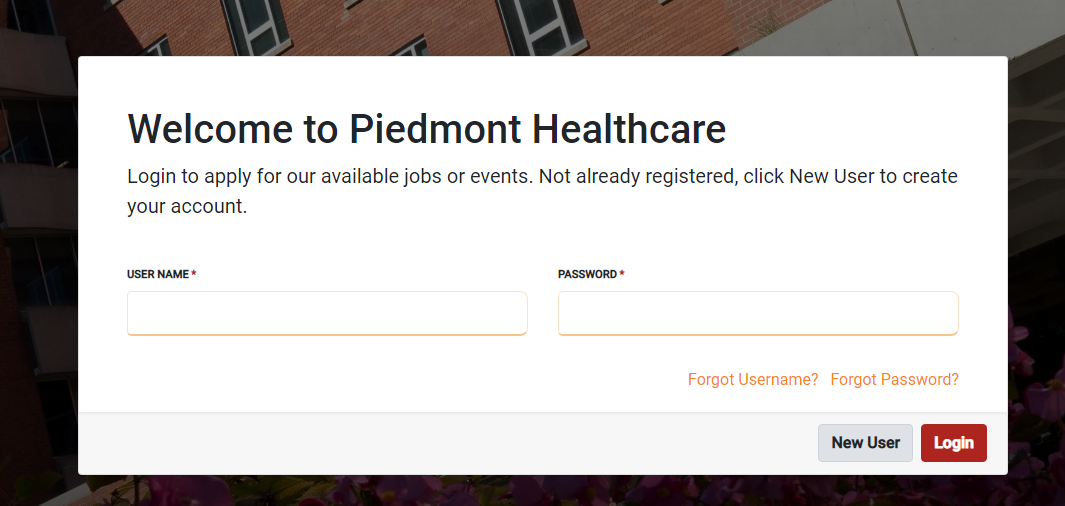Image resolution: width=1065 pixels, height=506 pixels.
Task: Click the PASSWORD field label
Action: tap(587, 274)
